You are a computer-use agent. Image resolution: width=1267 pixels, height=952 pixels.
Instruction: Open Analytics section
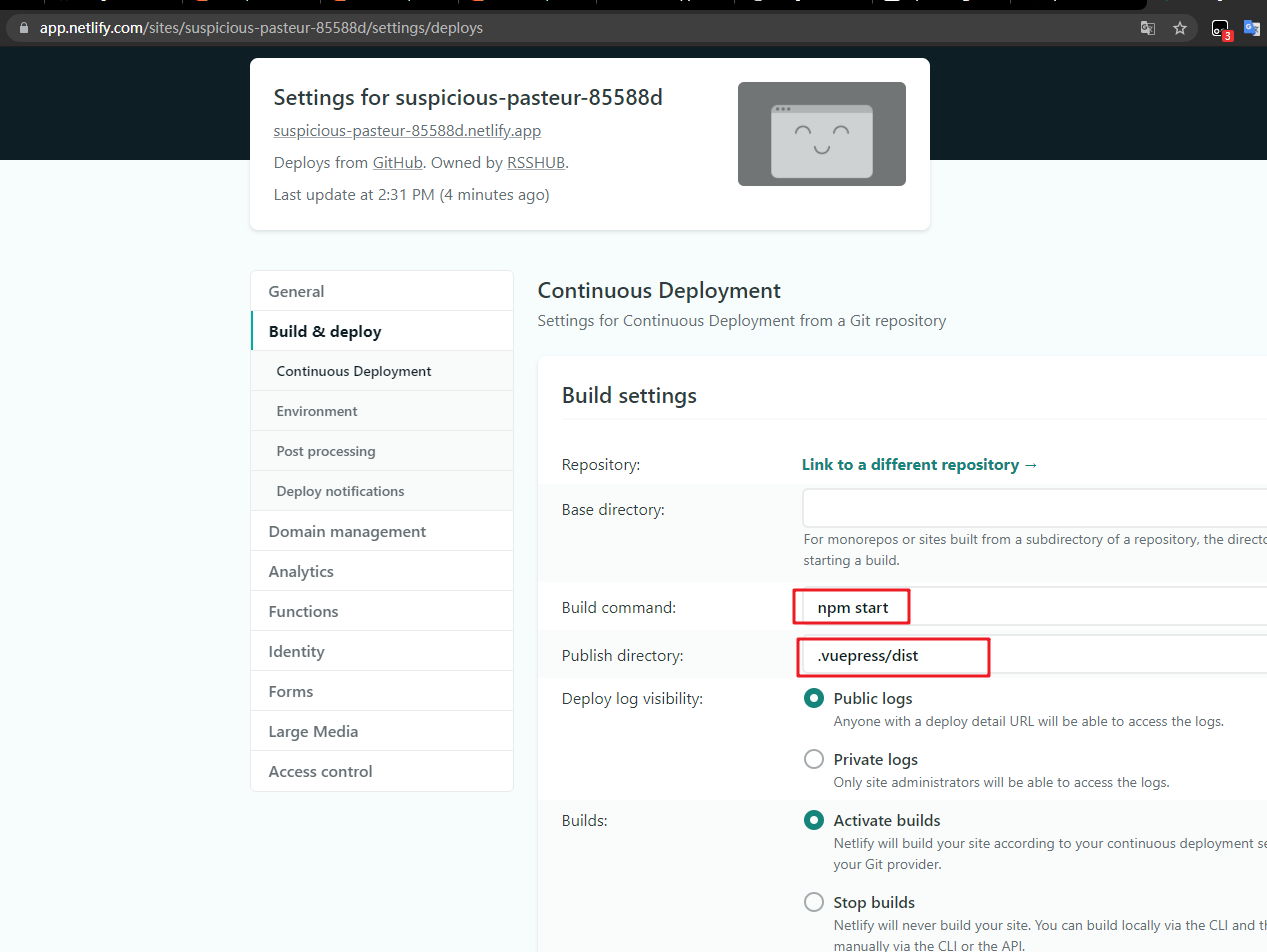pos(382,571)
